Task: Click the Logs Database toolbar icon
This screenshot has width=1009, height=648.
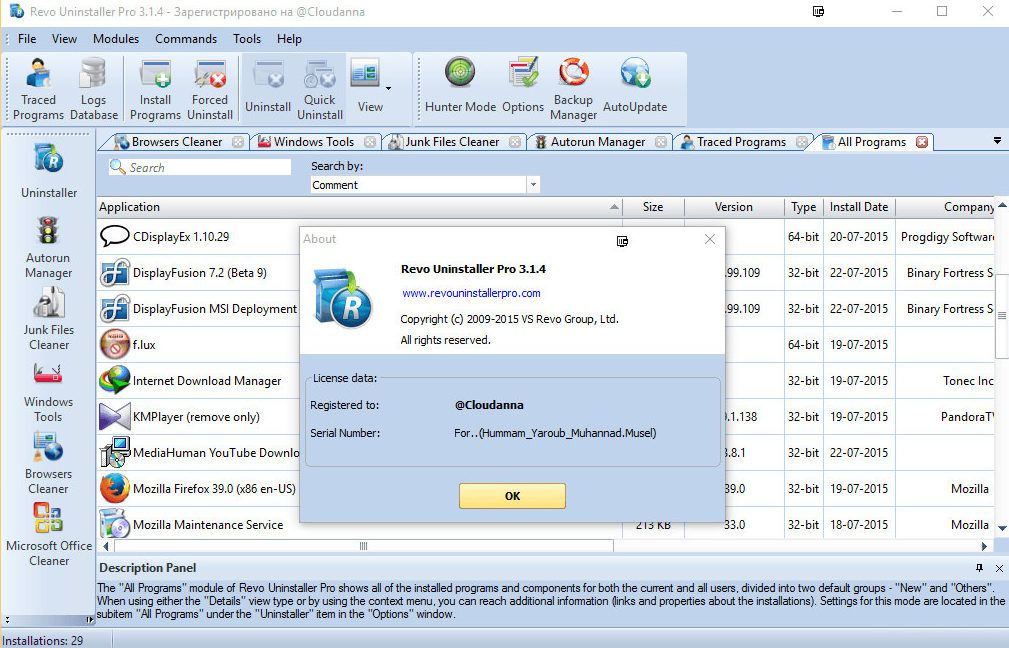Action: tap(93, 89)
